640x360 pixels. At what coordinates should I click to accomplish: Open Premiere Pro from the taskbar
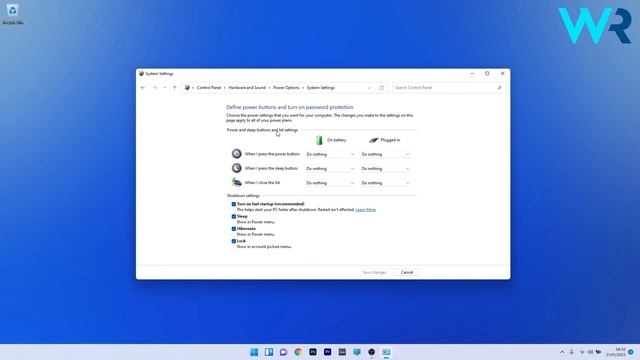327,352
